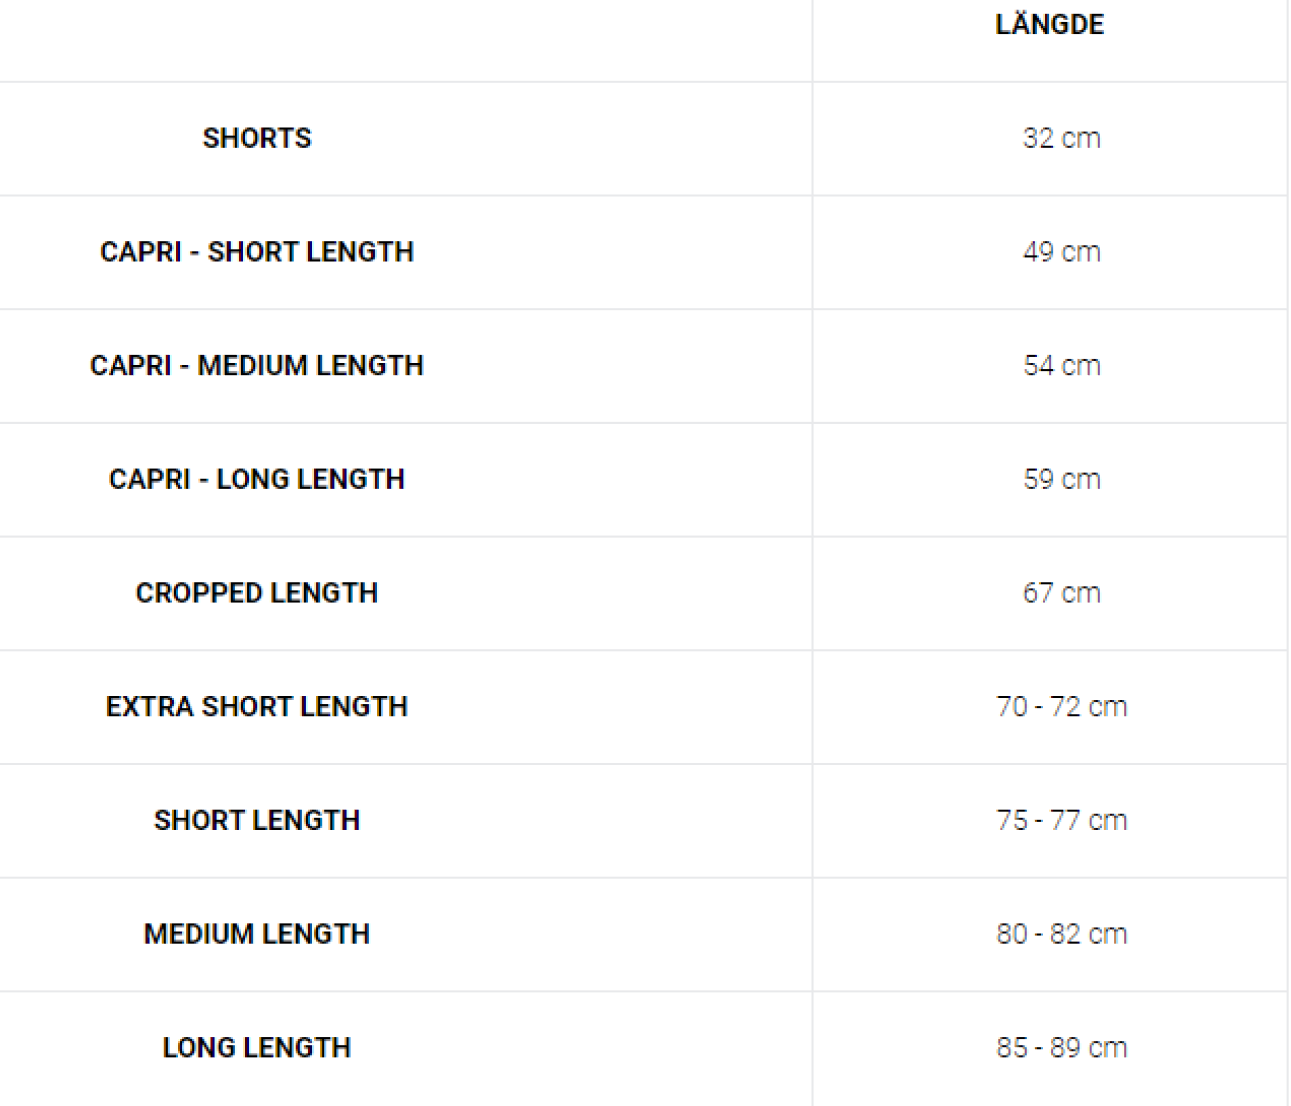Select the CROPPED LENGTH row label
Image resolution: width=1291 pixels, height=1106 pixels.
(257, 593)
